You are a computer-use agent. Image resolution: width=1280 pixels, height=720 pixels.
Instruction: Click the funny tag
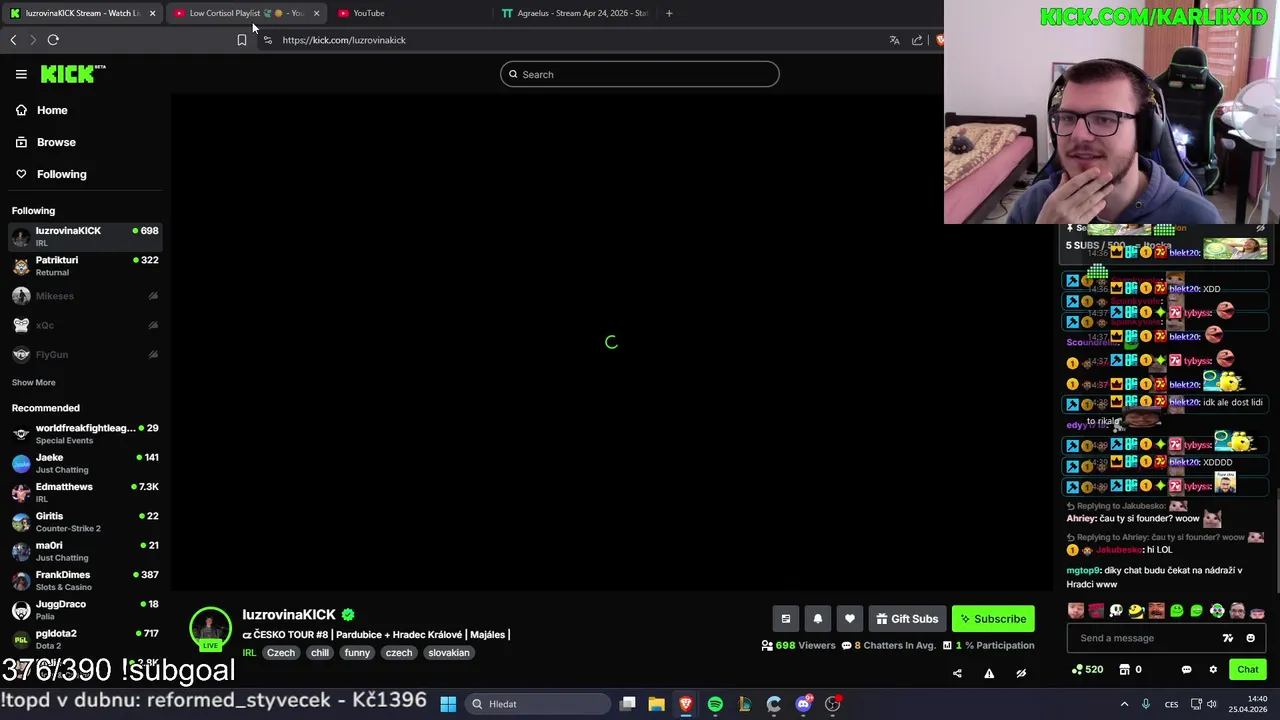coord(357,653)
